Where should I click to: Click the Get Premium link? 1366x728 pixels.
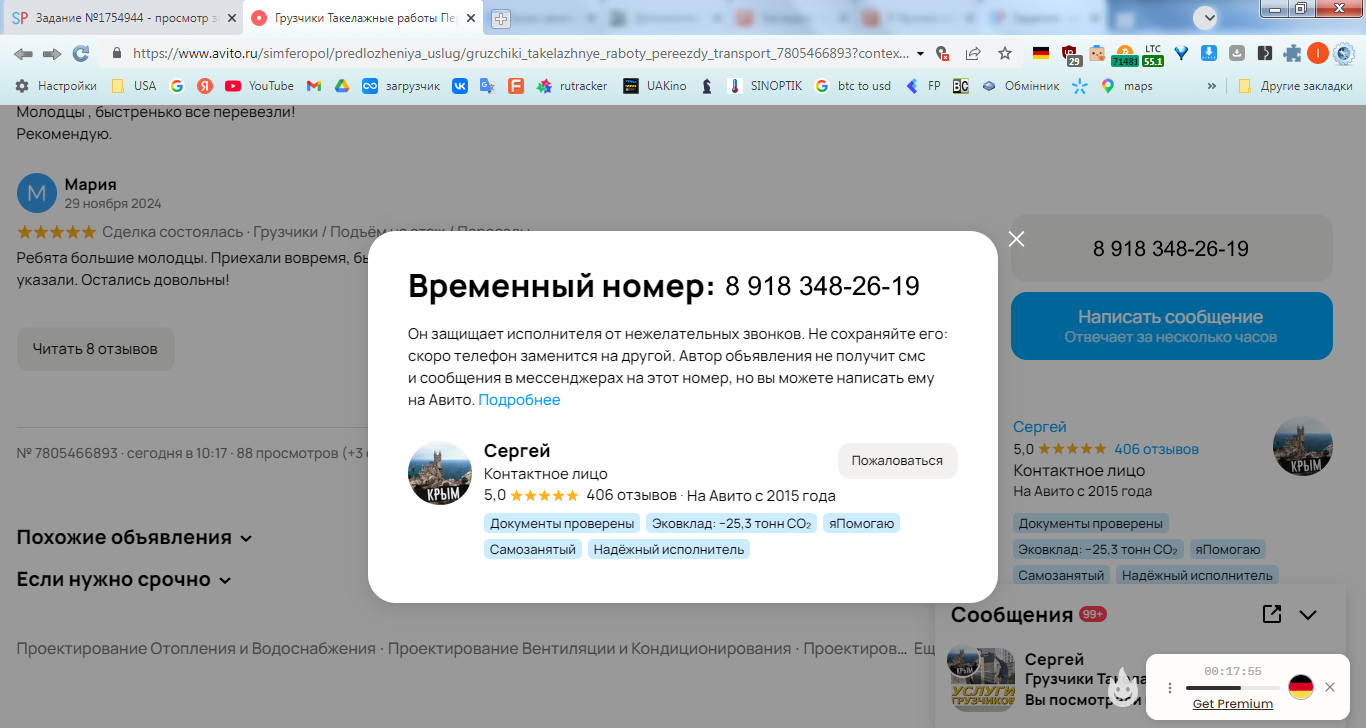[x=1233, y=704]
